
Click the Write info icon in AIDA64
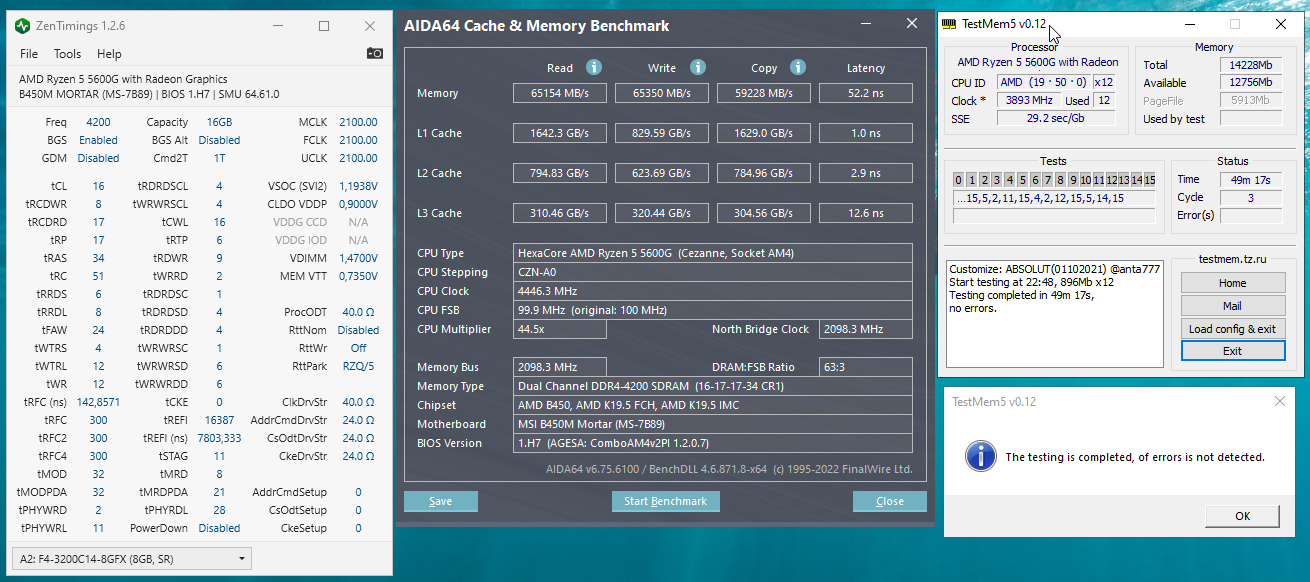(x=698, y=67)
